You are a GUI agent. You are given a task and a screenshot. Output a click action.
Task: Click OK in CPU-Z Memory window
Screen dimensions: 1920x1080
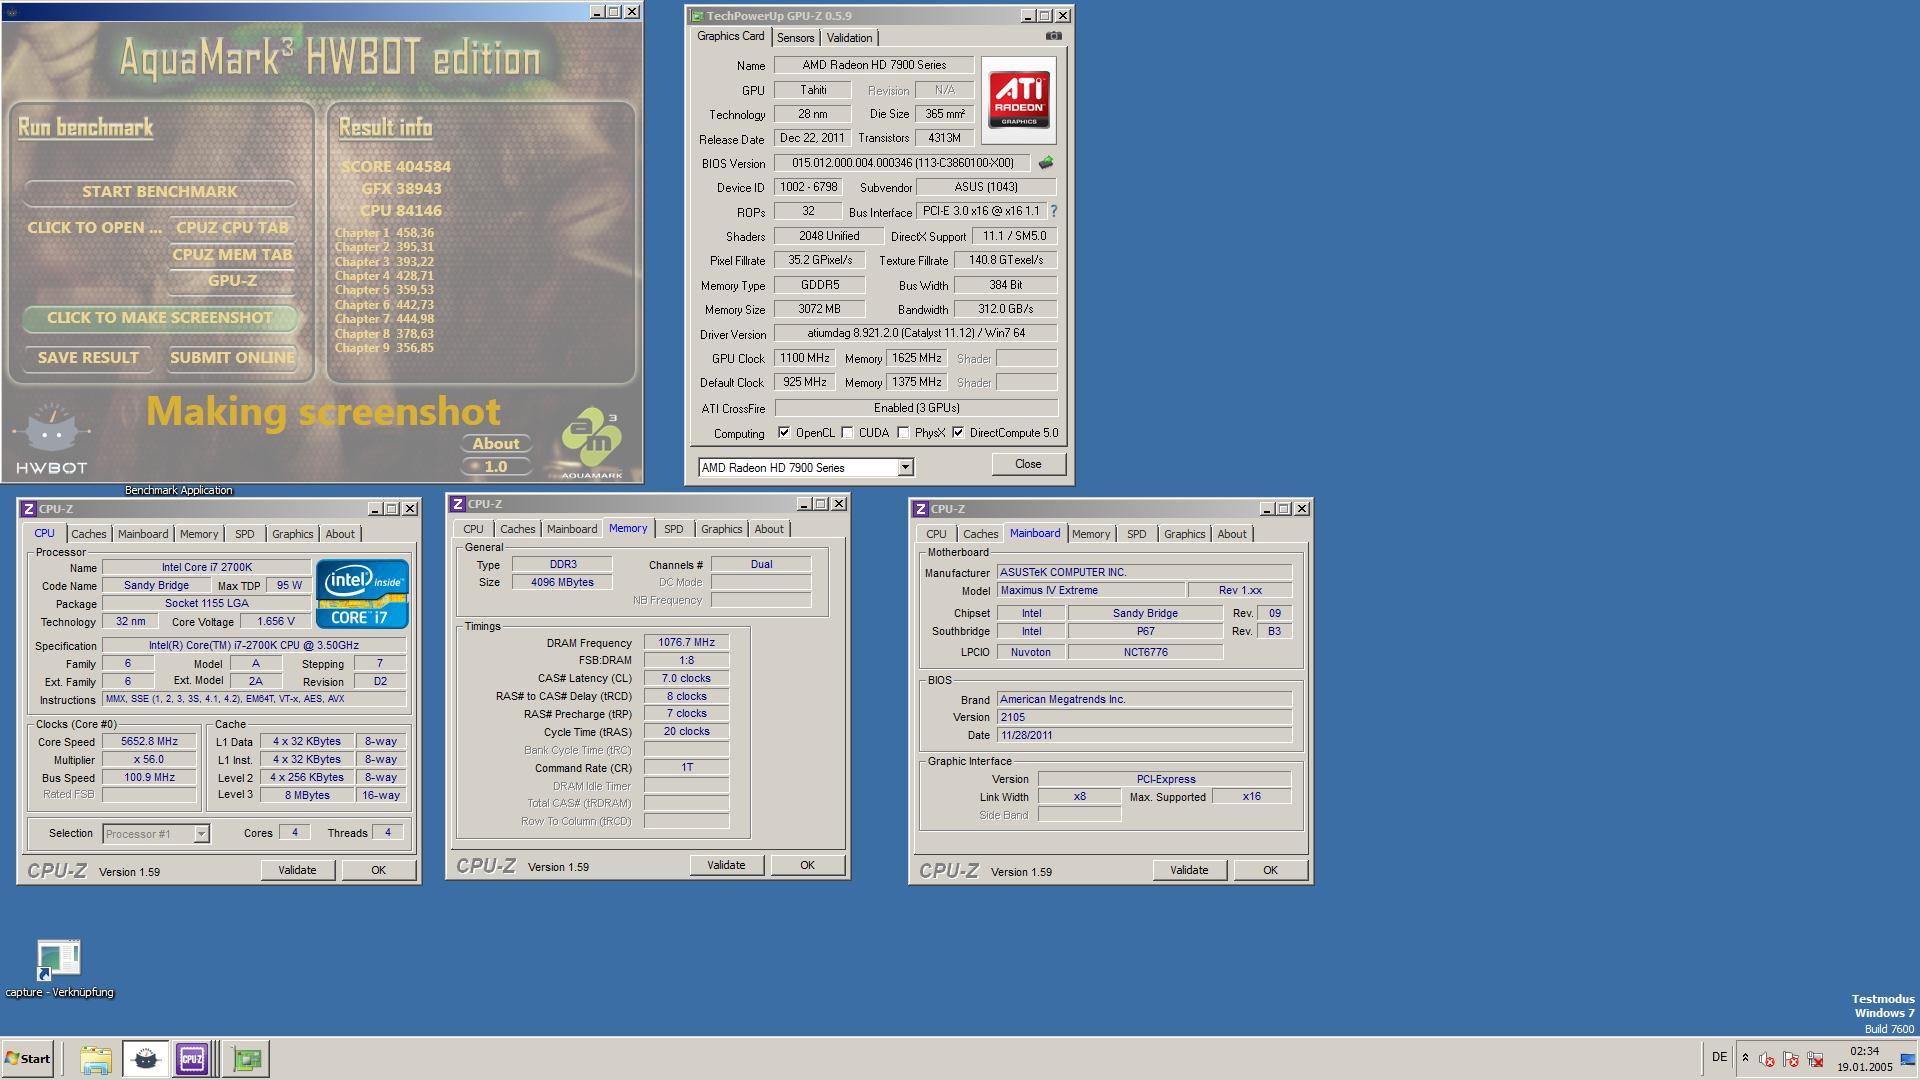click(807, 865)
